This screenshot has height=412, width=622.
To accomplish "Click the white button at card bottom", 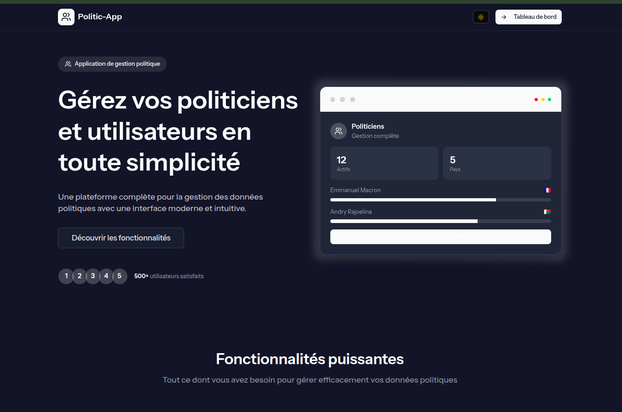I will 440,237.
